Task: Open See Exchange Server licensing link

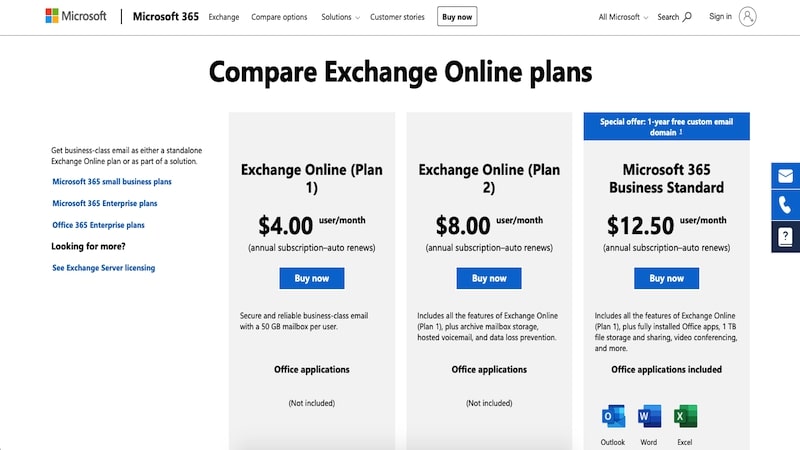Action: pyautogui.click(x=104, y=268)
